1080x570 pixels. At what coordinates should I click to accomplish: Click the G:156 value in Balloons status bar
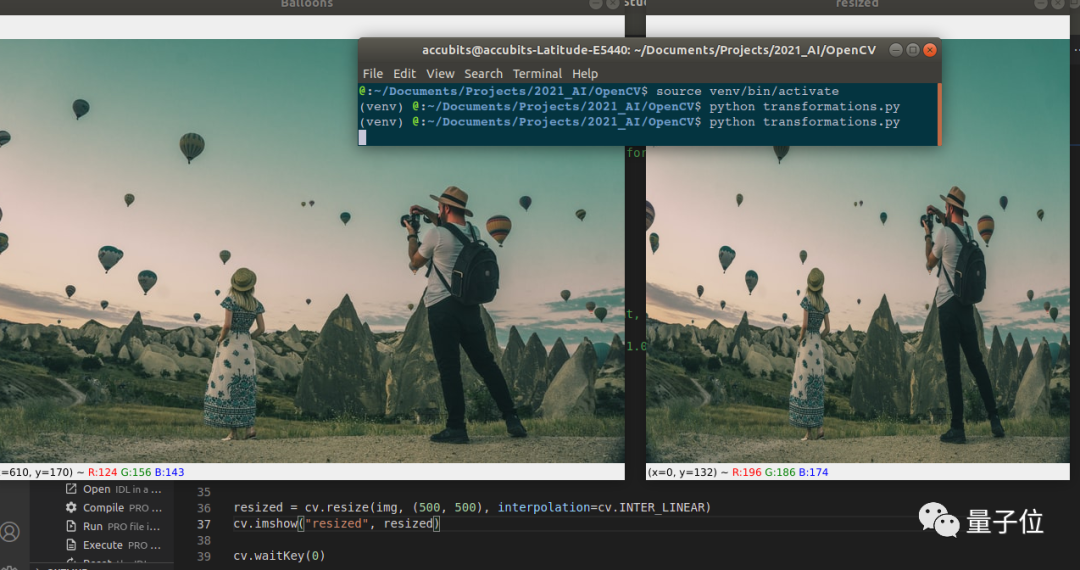coord(136,472)
